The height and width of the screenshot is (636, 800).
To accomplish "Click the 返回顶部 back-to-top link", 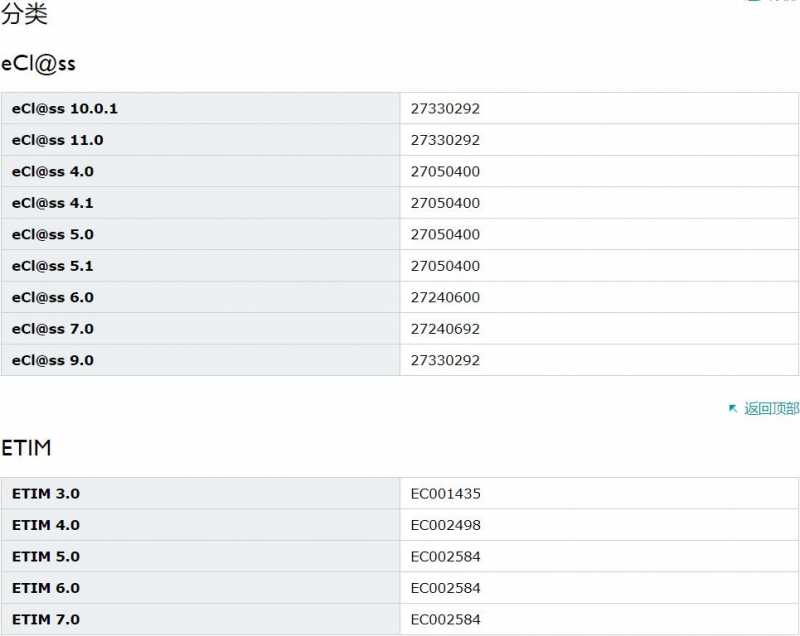I will click(771, 408).
